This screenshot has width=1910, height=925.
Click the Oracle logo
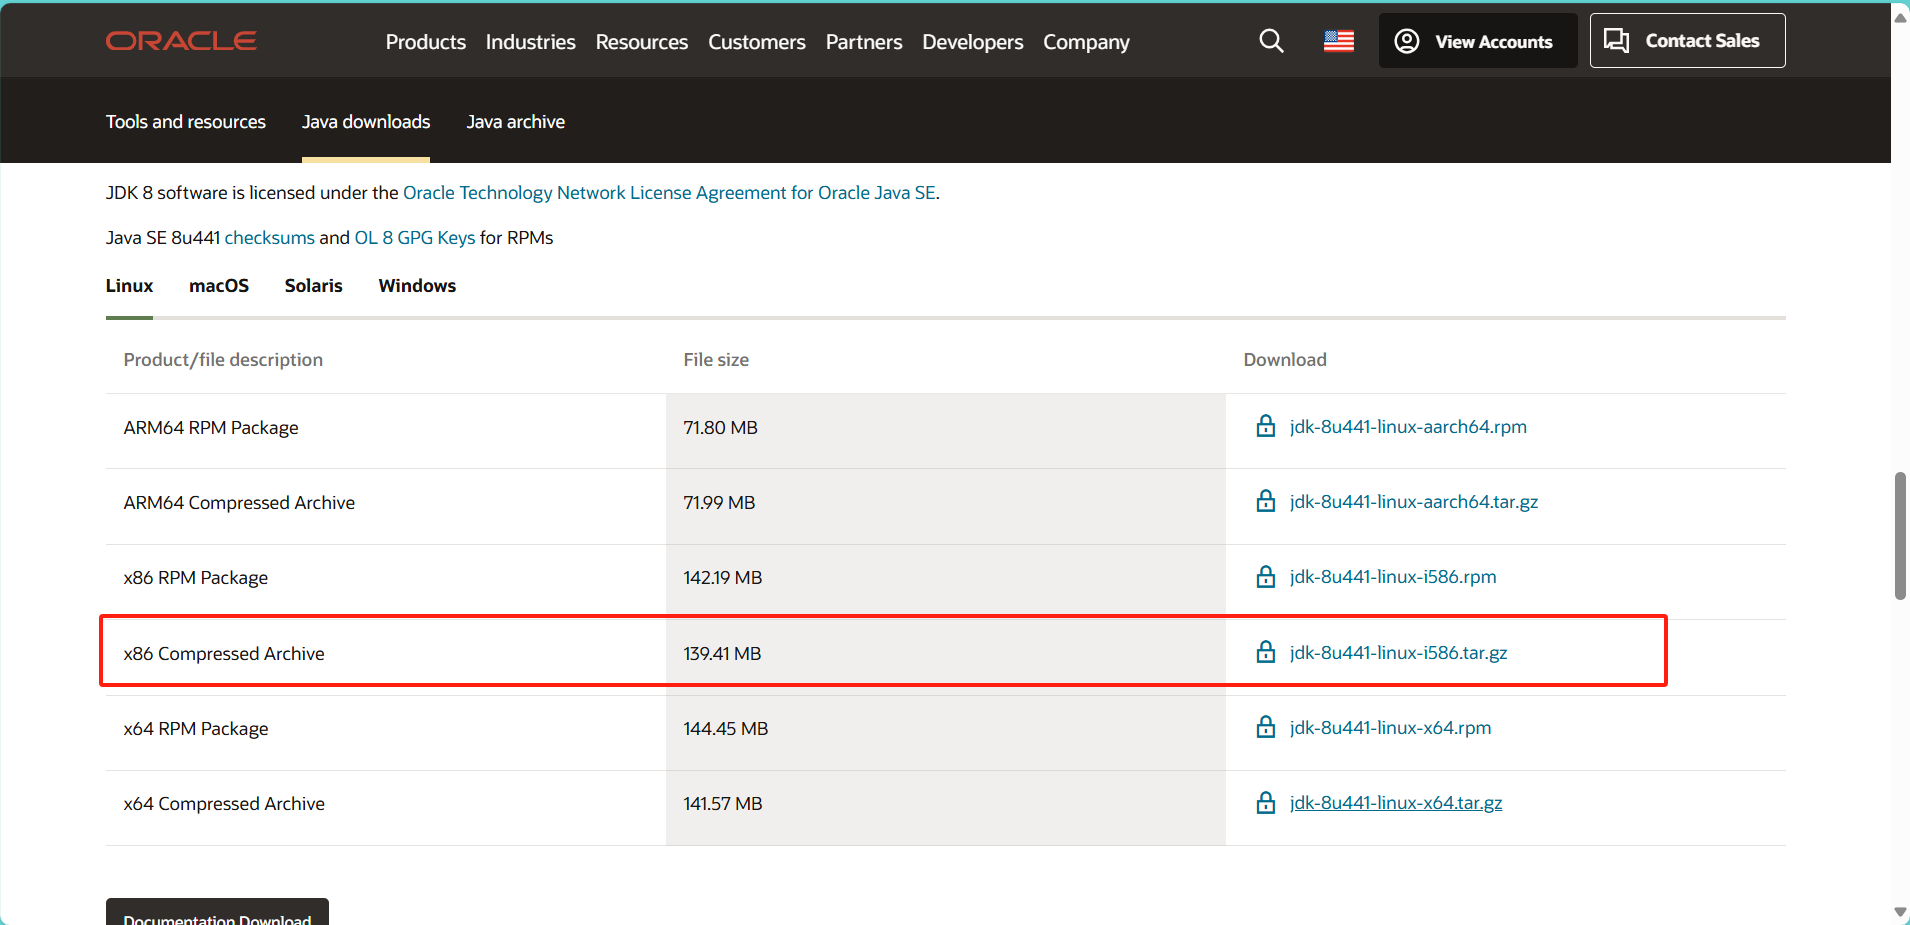pyautogui.click(x=181, y=41)
